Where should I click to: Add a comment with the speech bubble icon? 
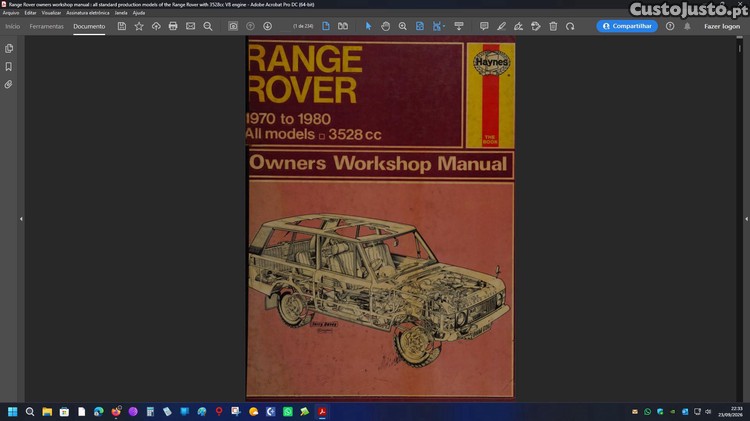coord(484,26)
